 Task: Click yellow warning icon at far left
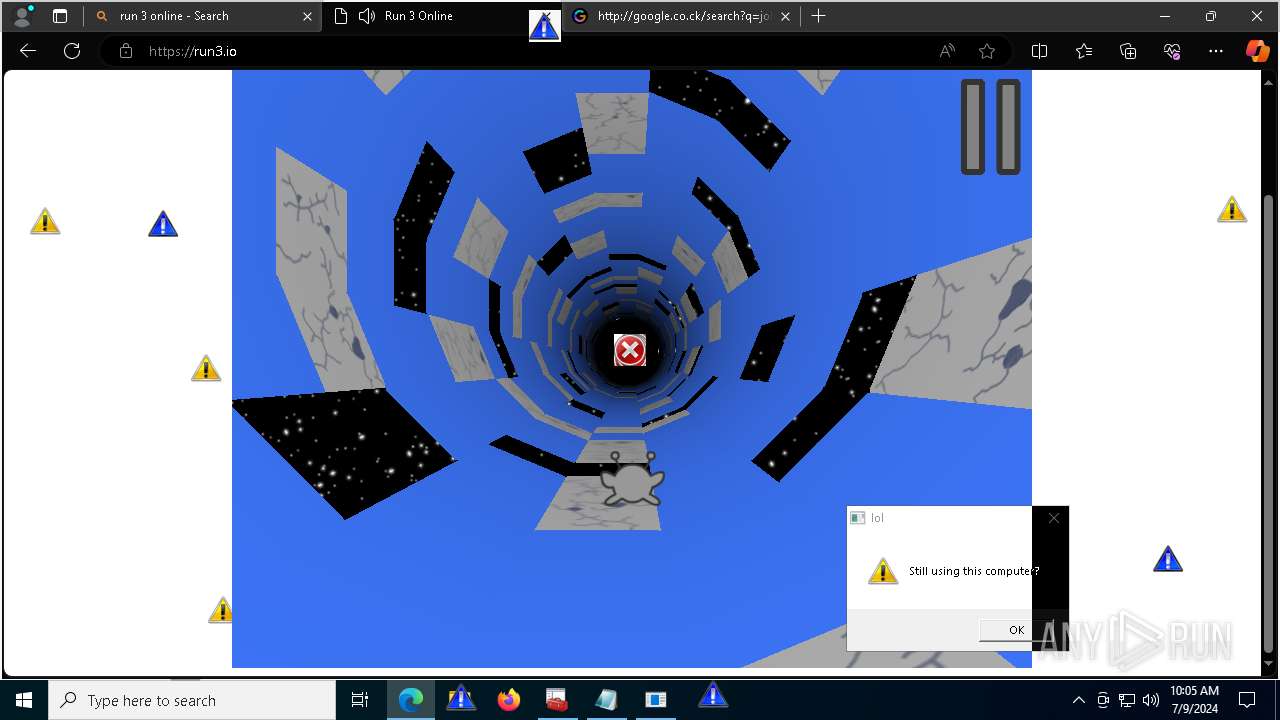(x=45, y=221)
